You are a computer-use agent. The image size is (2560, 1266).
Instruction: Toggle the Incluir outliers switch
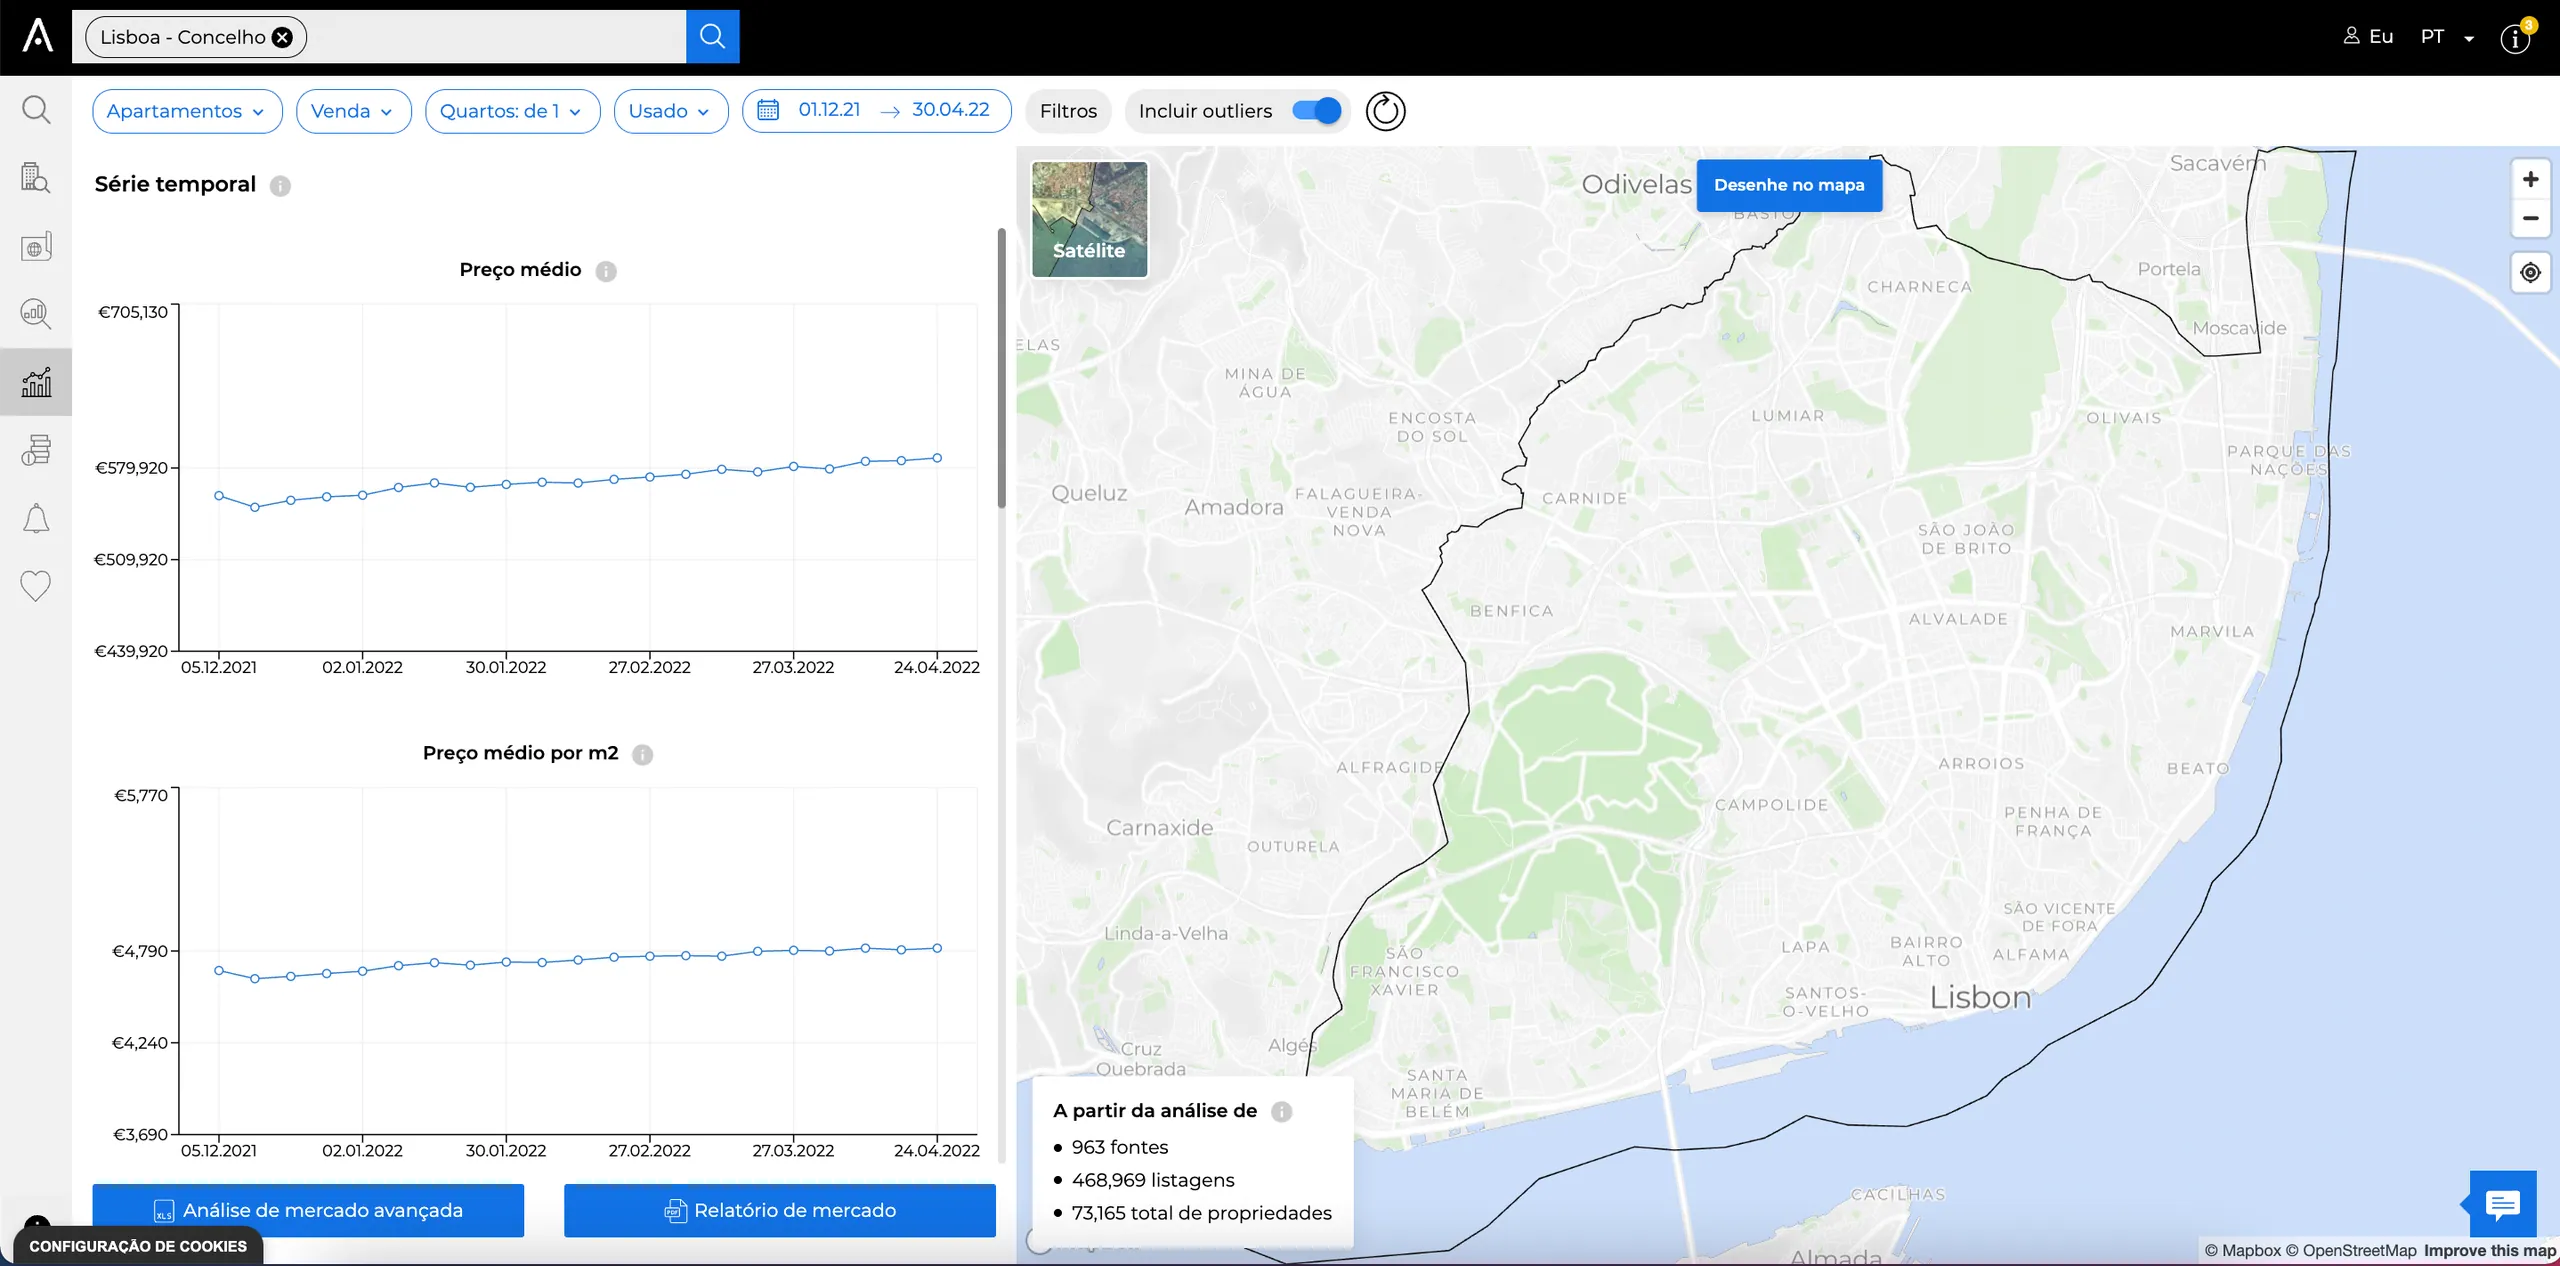pos(1316,111)
